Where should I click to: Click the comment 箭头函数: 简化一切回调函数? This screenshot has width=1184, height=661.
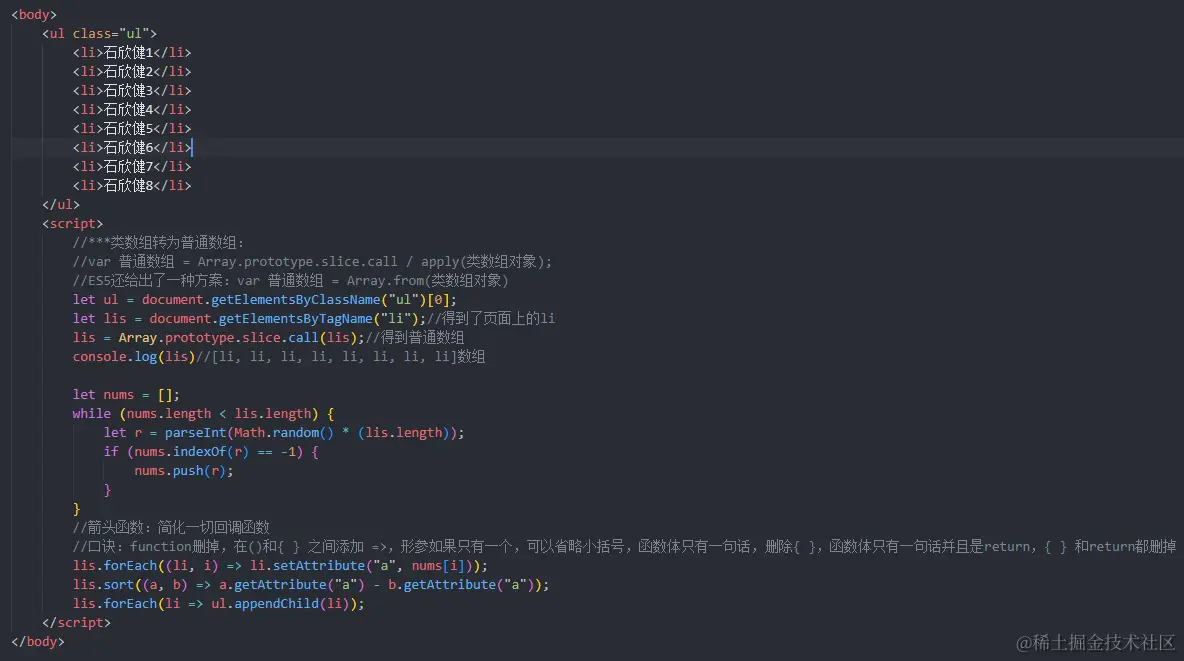click(171, 527)
